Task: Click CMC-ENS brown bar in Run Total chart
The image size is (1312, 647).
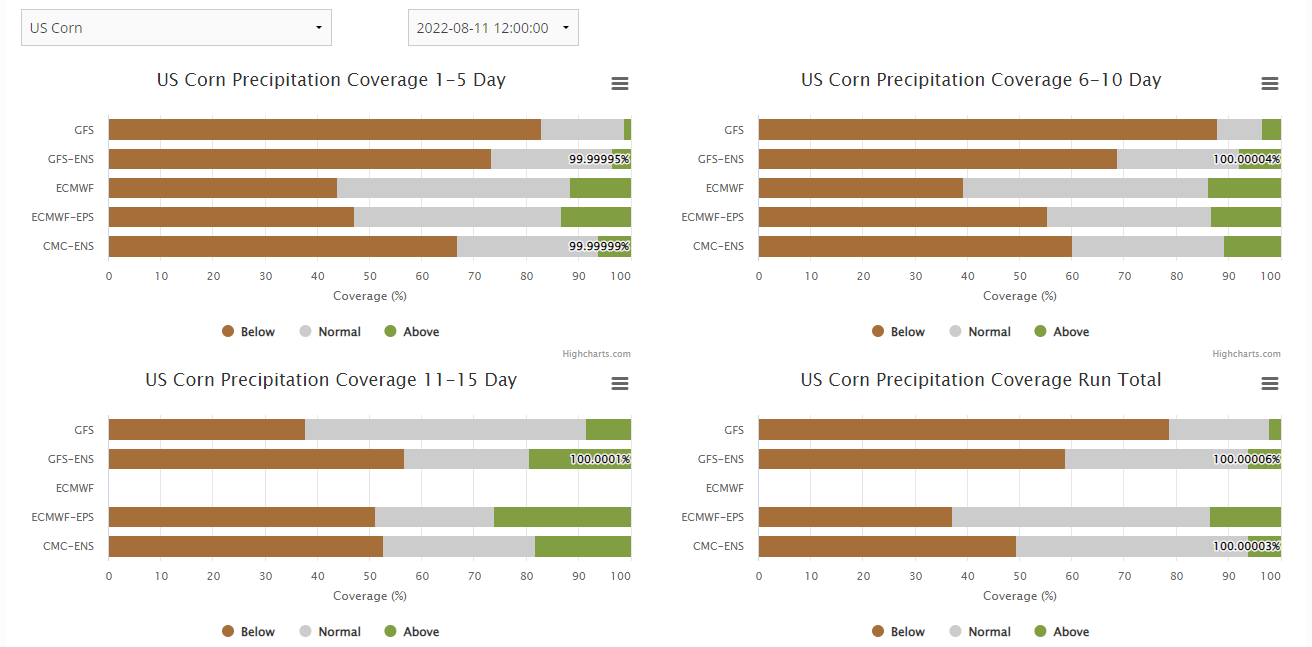Action: 887,546
